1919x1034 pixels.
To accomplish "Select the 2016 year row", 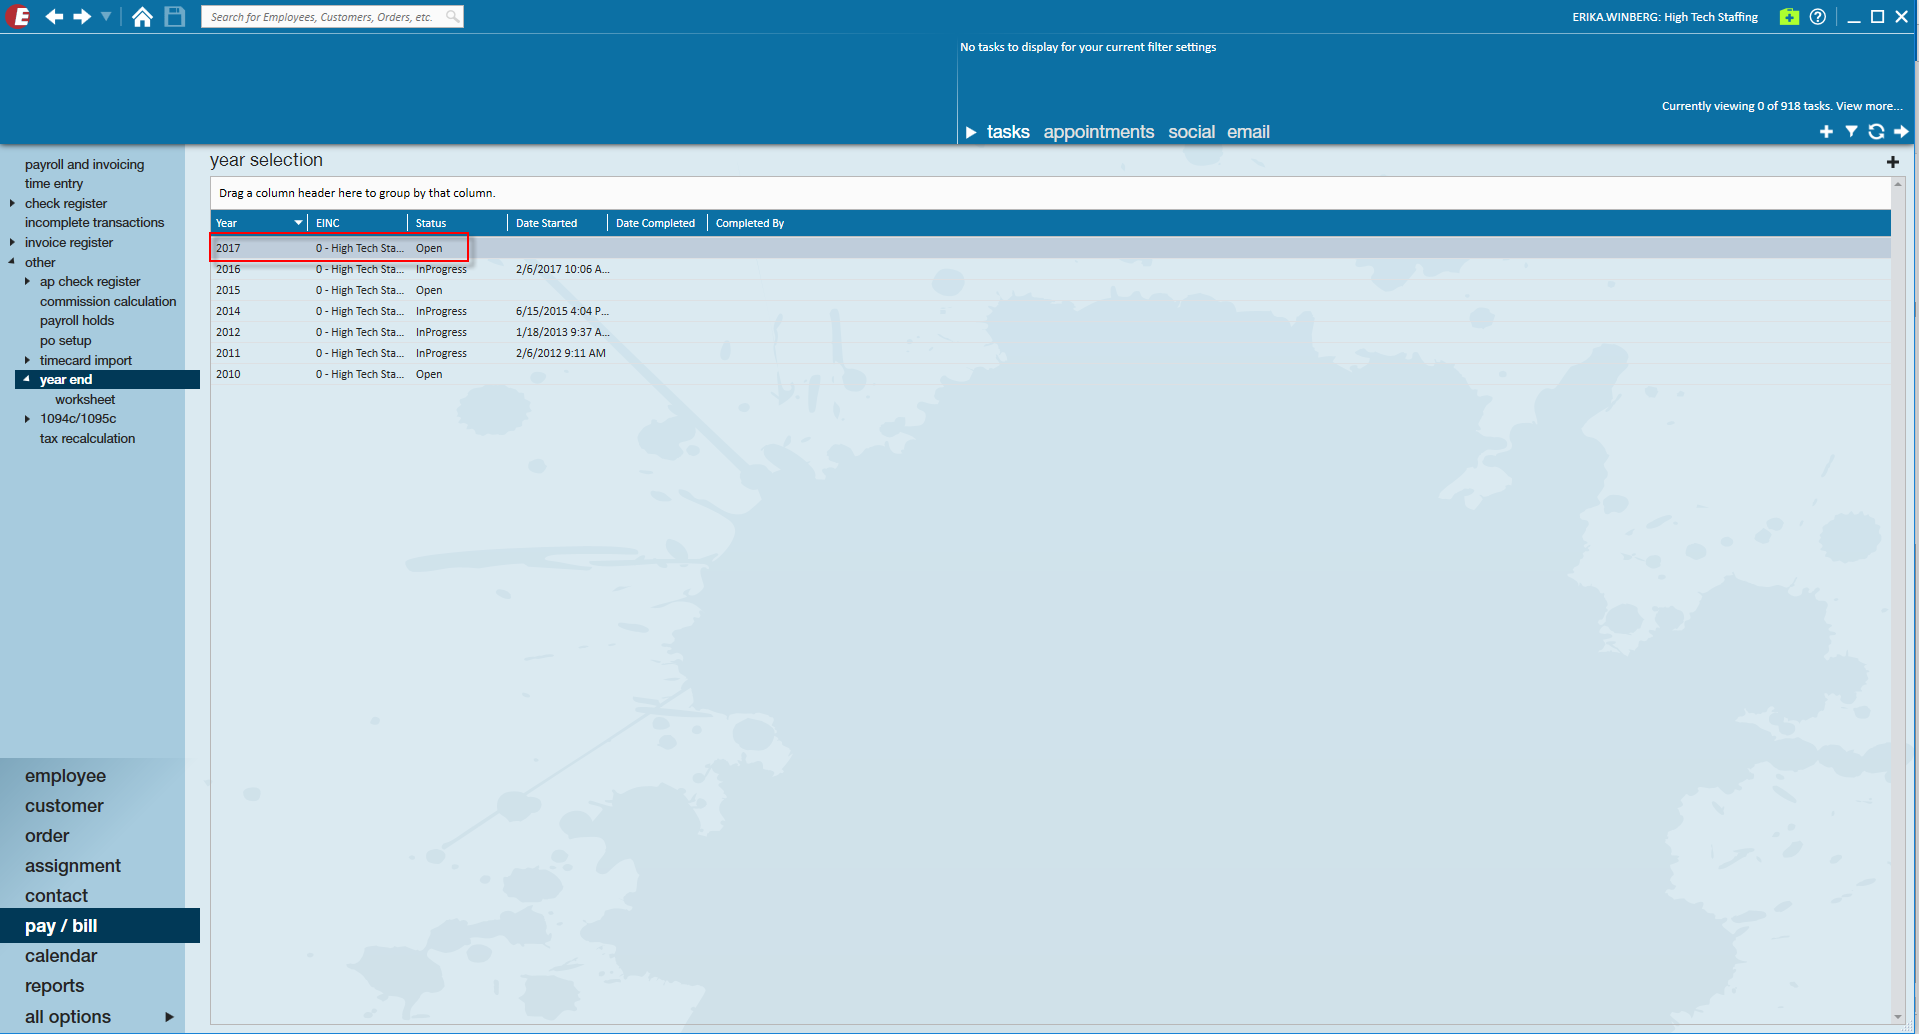I will point(1050,269).
